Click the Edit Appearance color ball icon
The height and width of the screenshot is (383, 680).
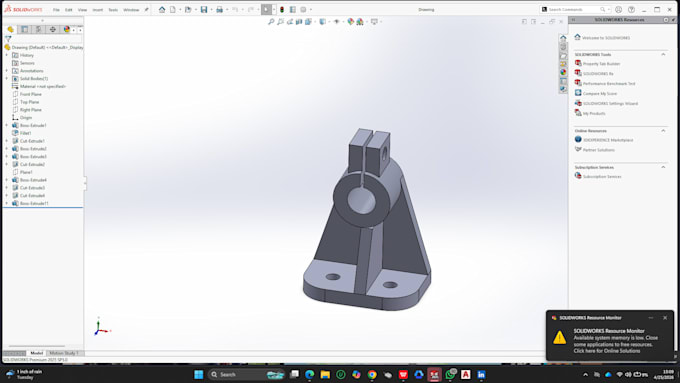(350, 22)
